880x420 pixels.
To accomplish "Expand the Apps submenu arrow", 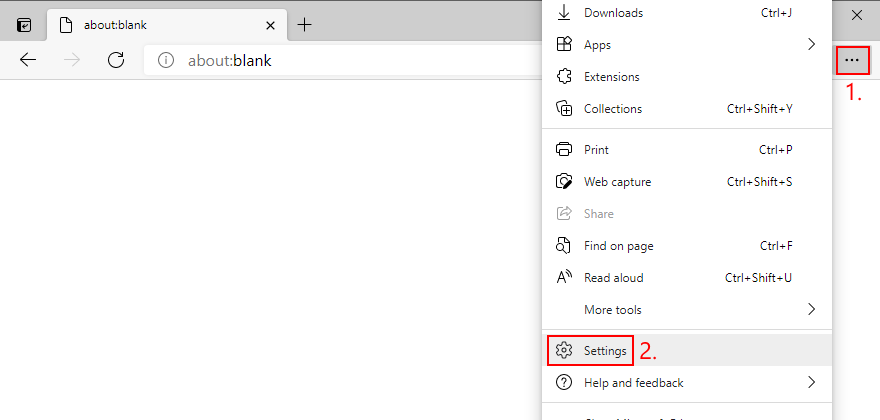I will click(x=811, y=45).
